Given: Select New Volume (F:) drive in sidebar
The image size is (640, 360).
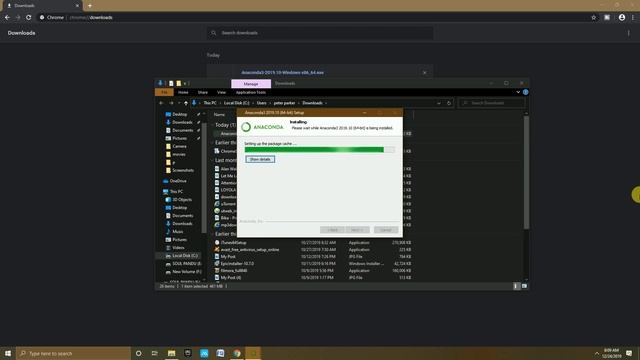Looking at the screenshot, I should pyautogui.click(x=187, y=271).
